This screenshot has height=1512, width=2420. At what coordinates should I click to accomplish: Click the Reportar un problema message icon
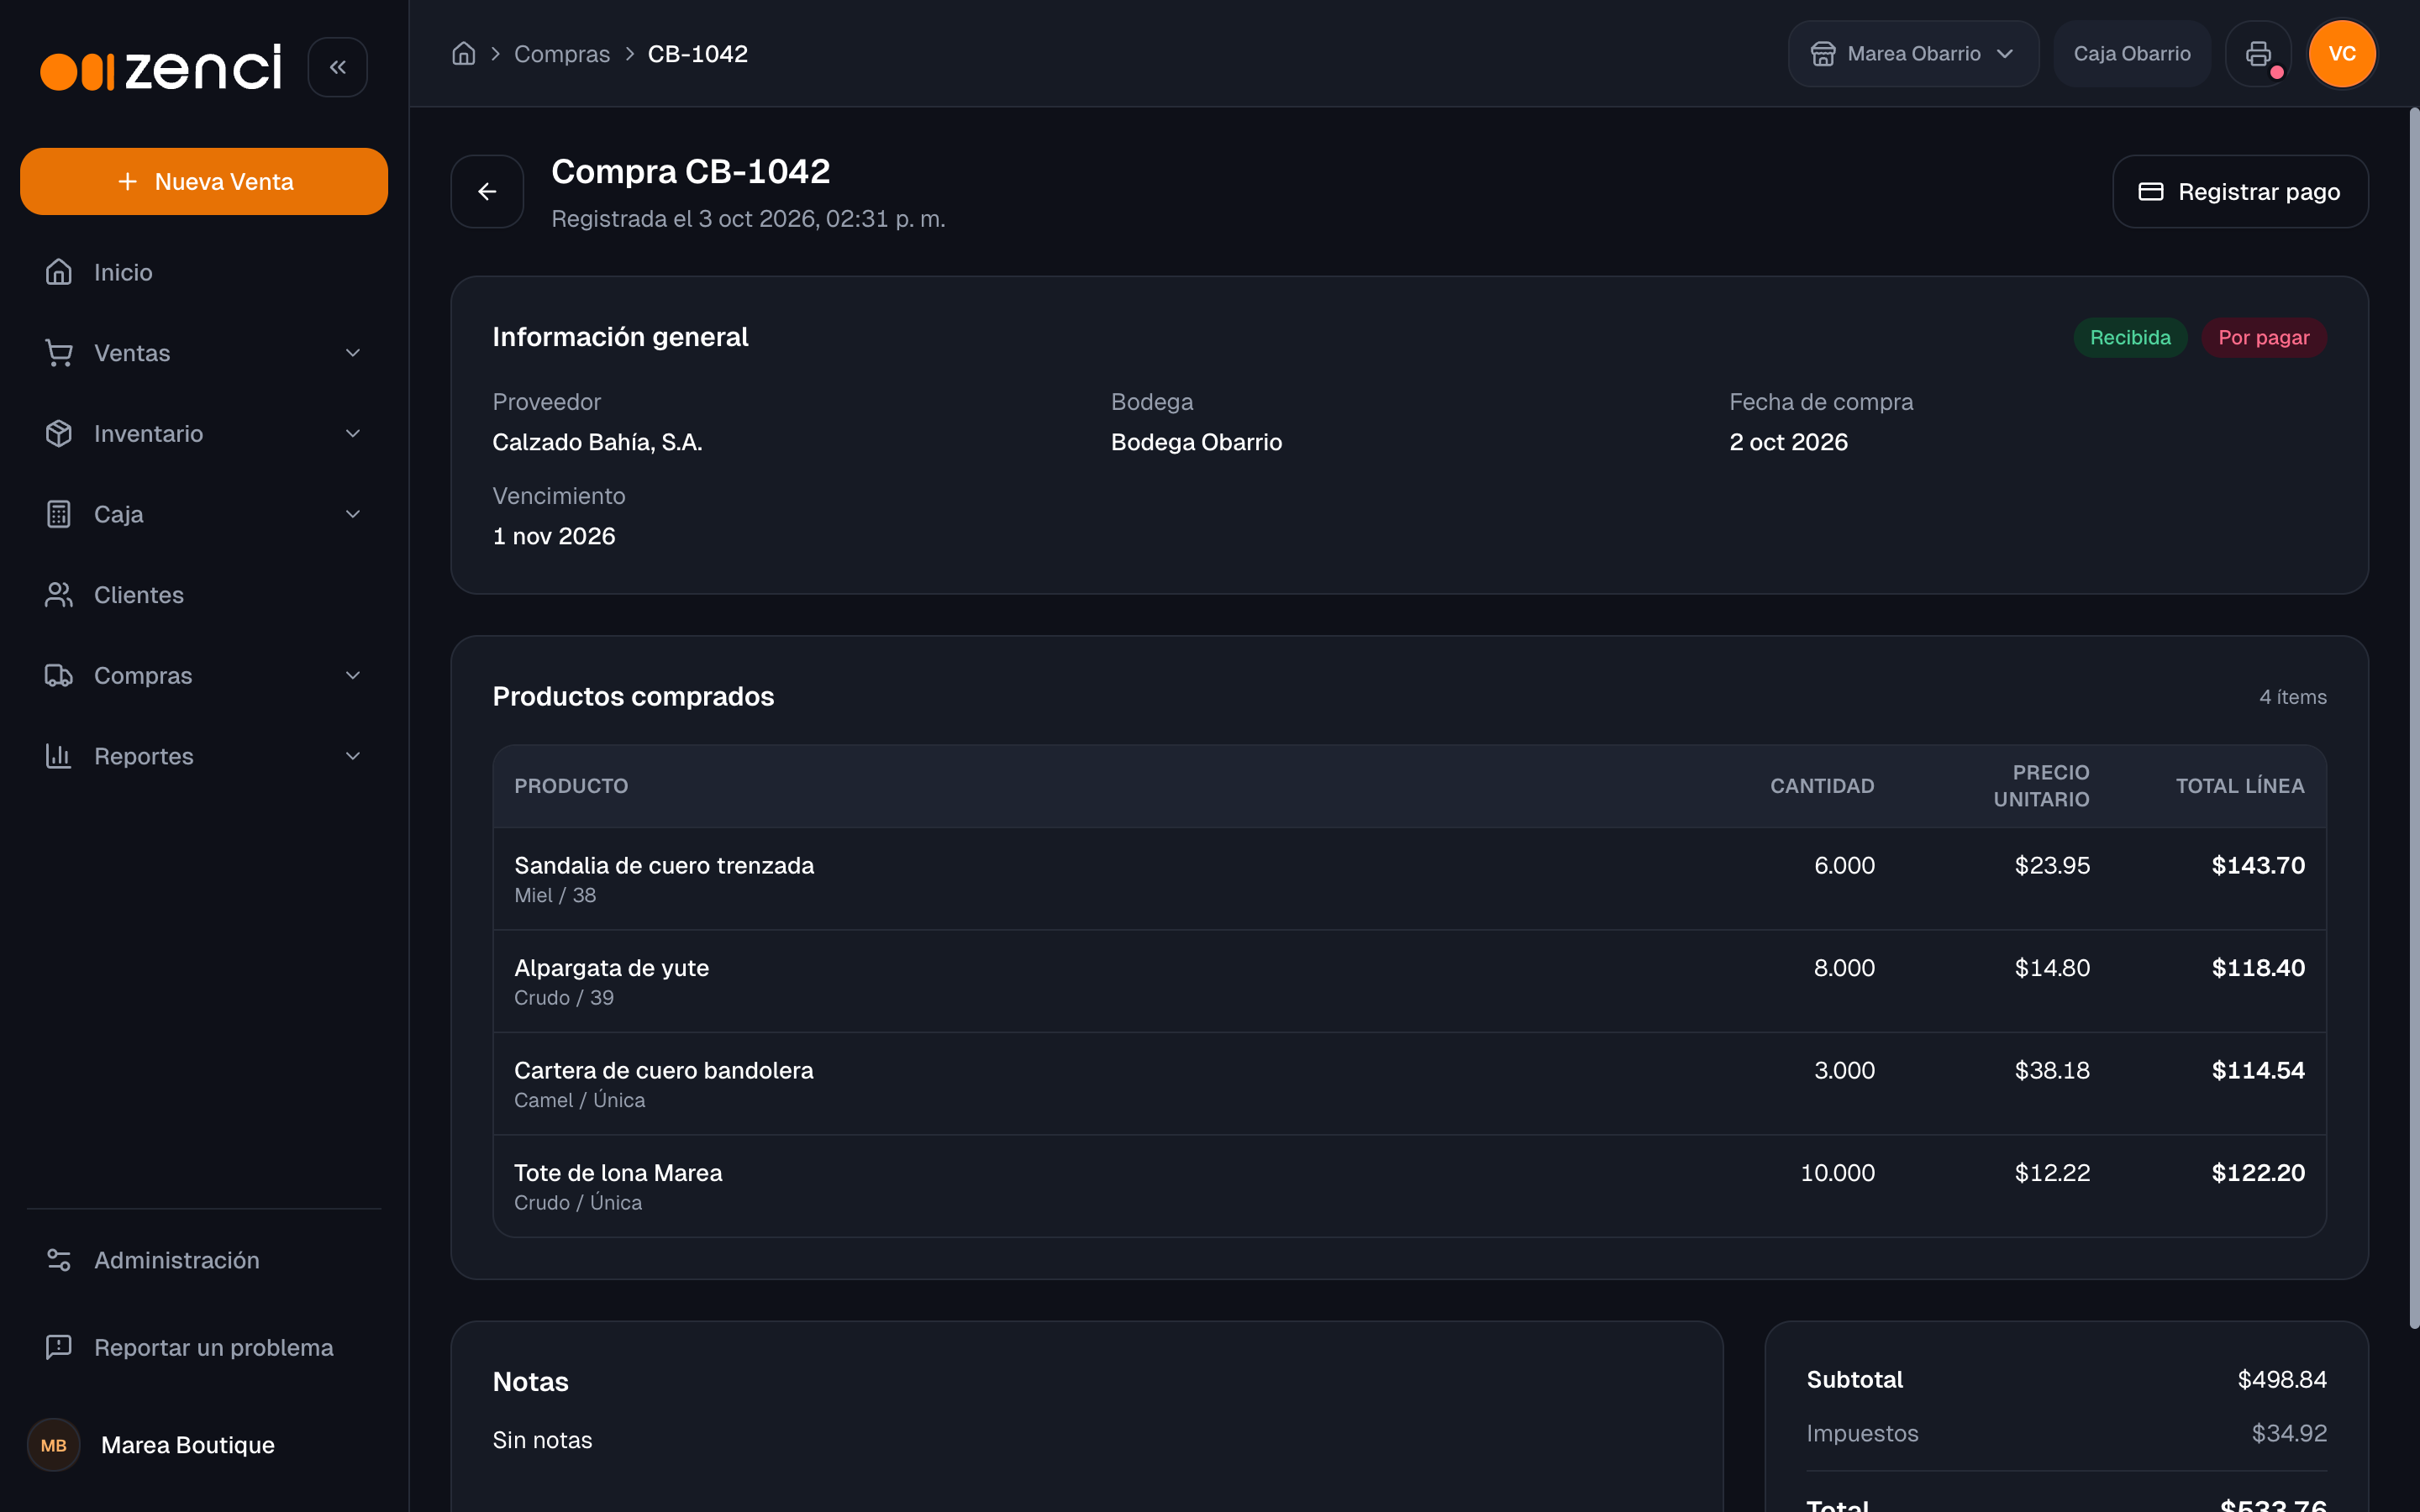(59, 1347)
